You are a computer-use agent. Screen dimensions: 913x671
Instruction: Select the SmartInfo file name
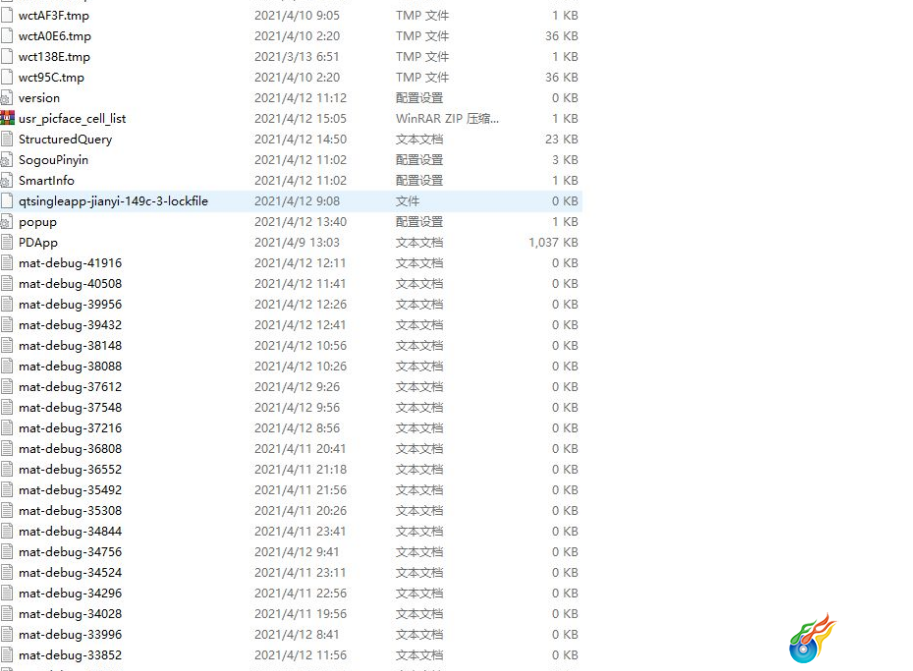[x=47, y=181]
